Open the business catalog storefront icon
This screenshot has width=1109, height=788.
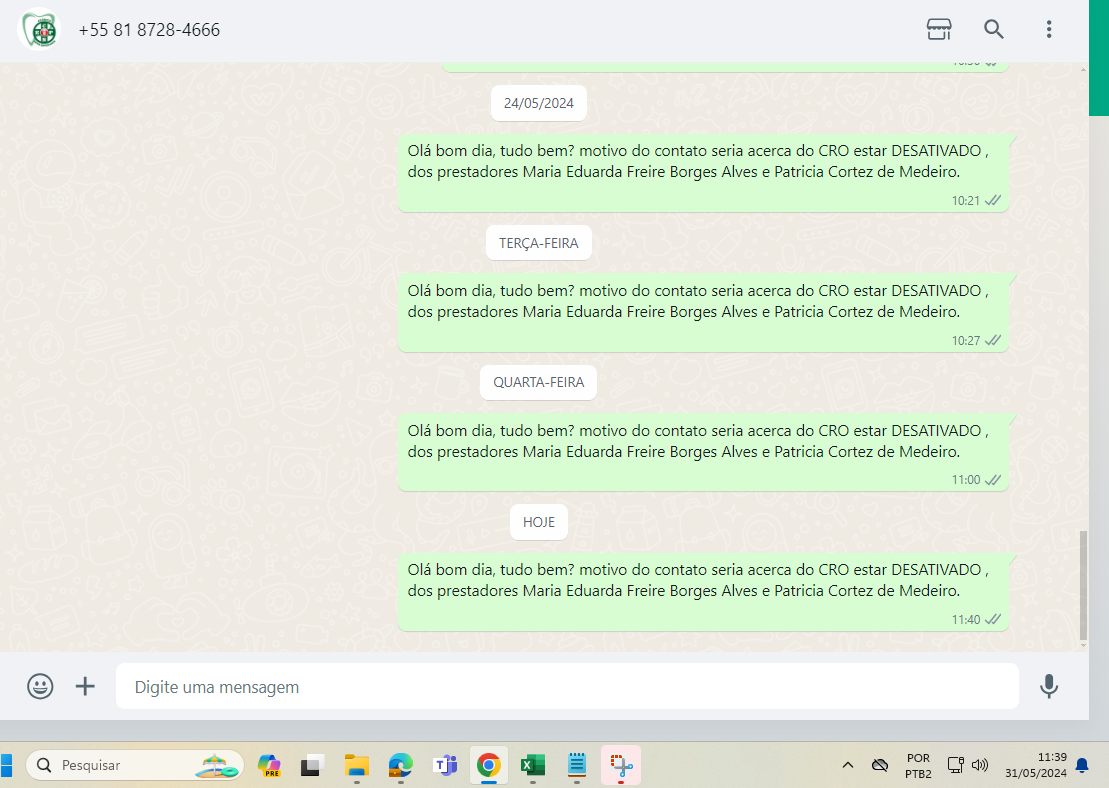[x=939, y=29]
